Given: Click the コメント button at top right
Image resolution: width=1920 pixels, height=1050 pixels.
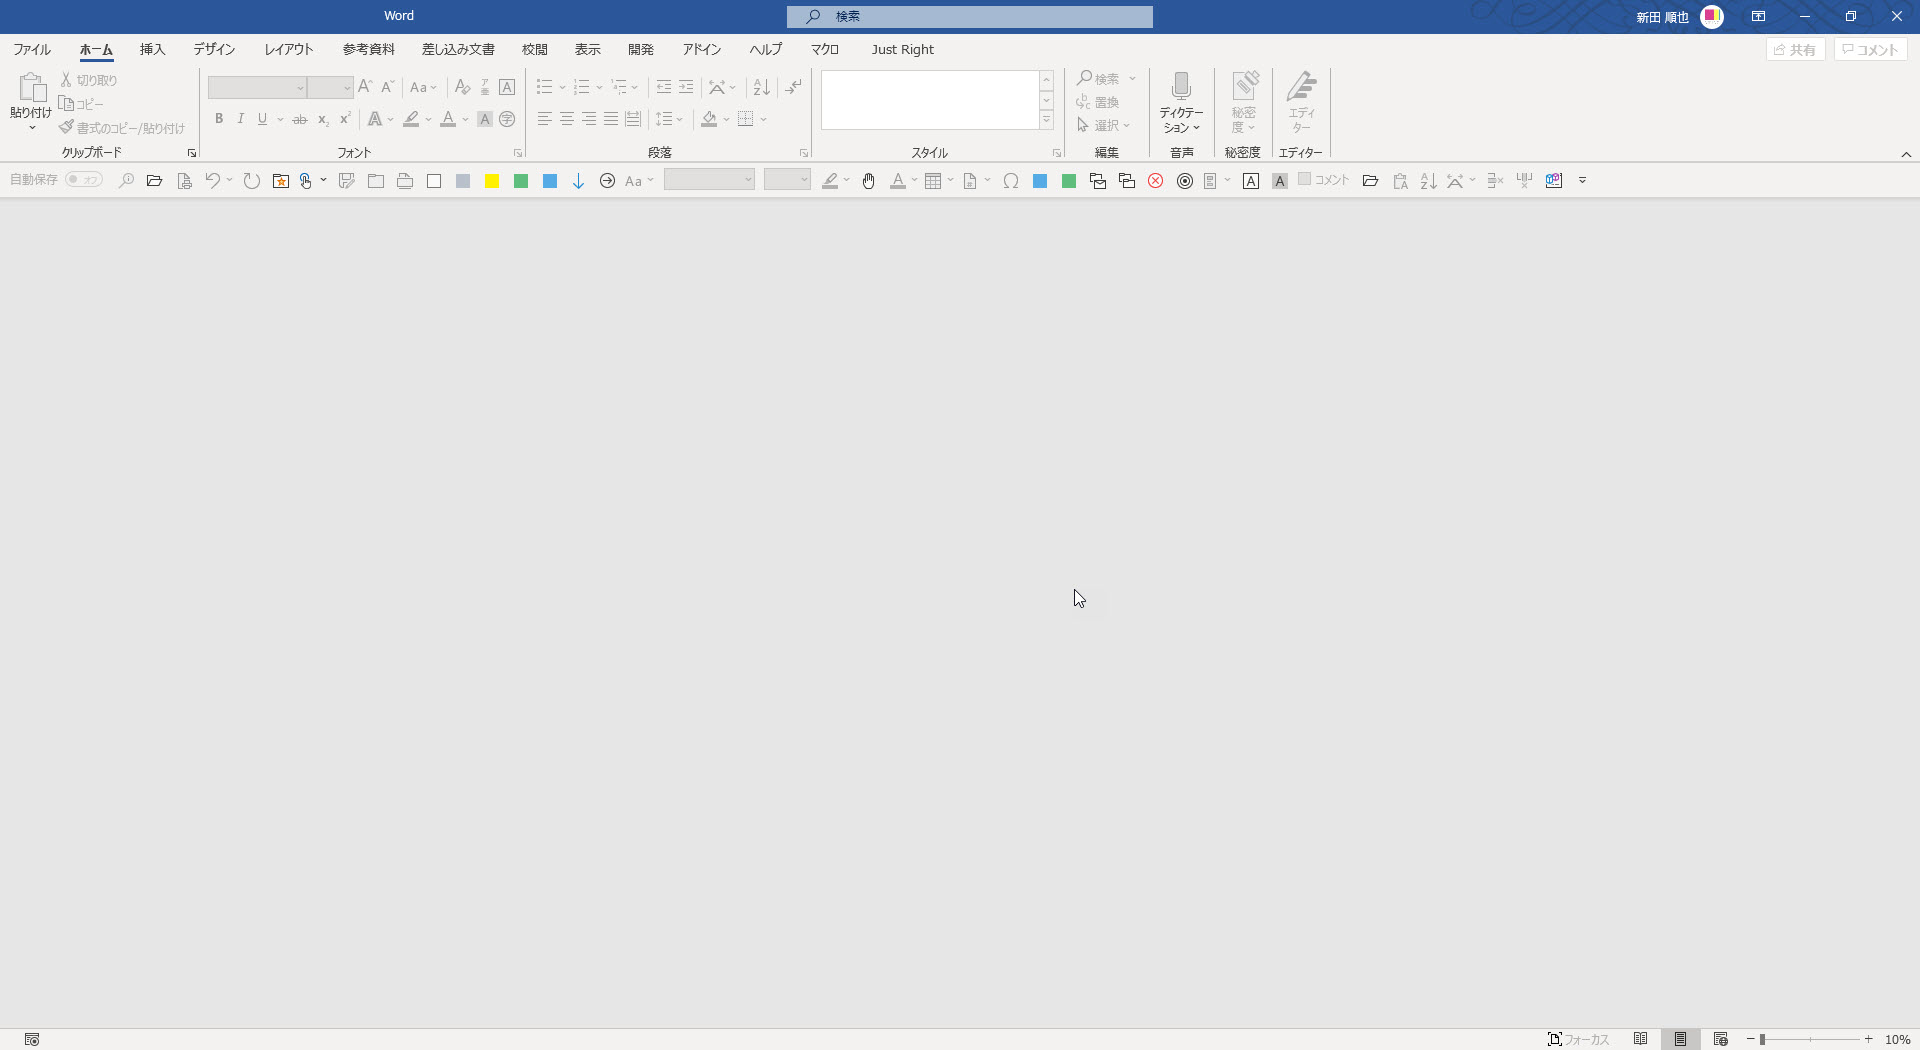Looking at the screenshot, I should (1870, 49).
